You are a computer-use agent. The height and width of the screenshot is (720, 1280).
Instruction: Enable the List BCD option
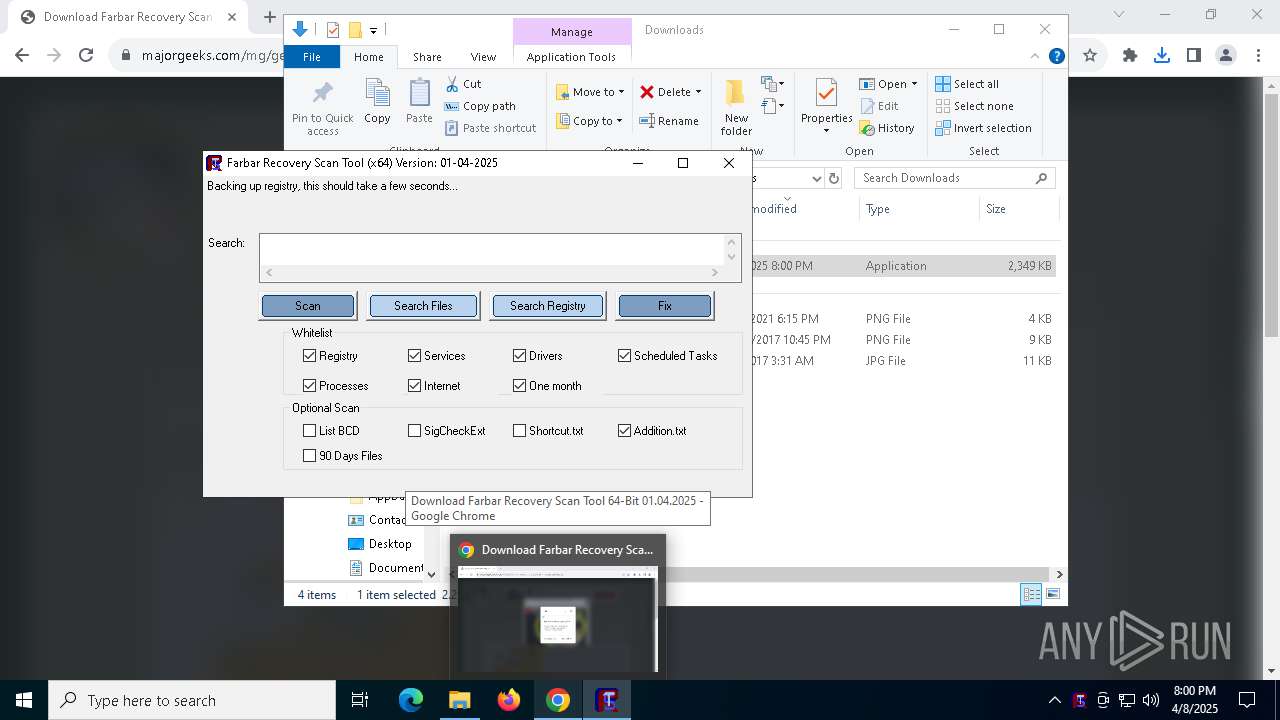click(x=309, y=431)
